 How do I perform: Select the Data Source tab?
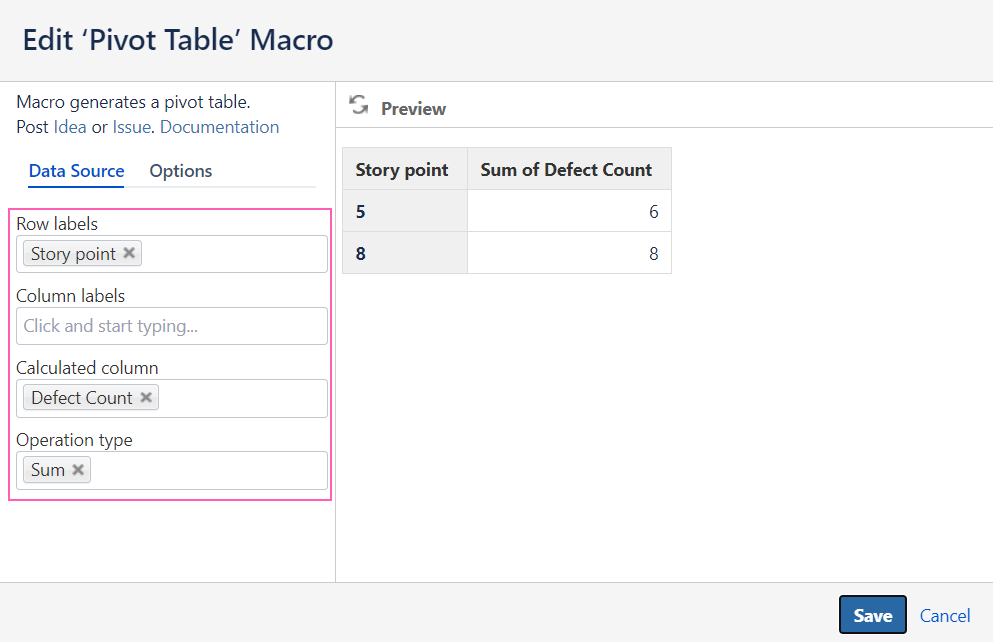click(76, 171)
